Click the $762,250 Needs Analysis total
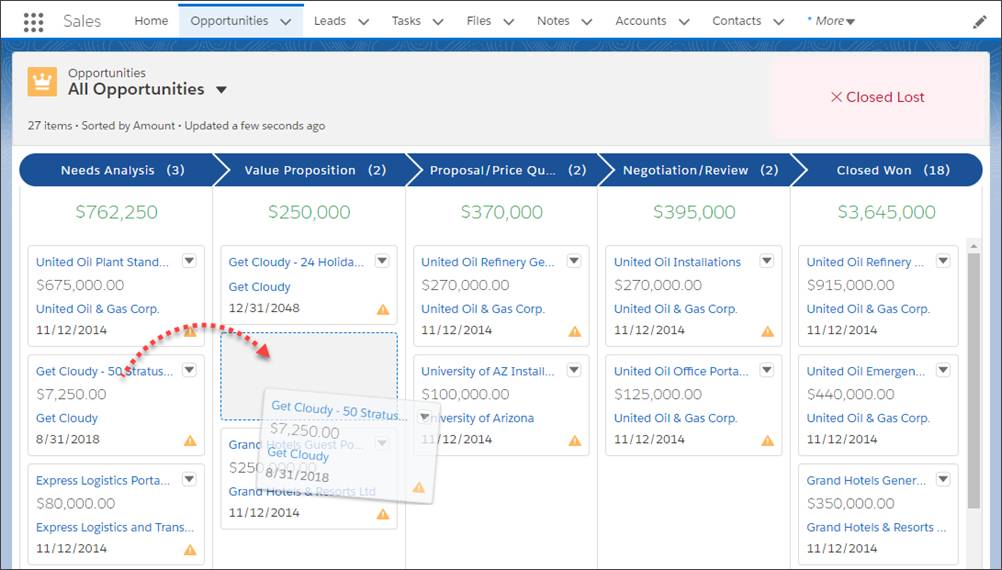 point(116,212)
